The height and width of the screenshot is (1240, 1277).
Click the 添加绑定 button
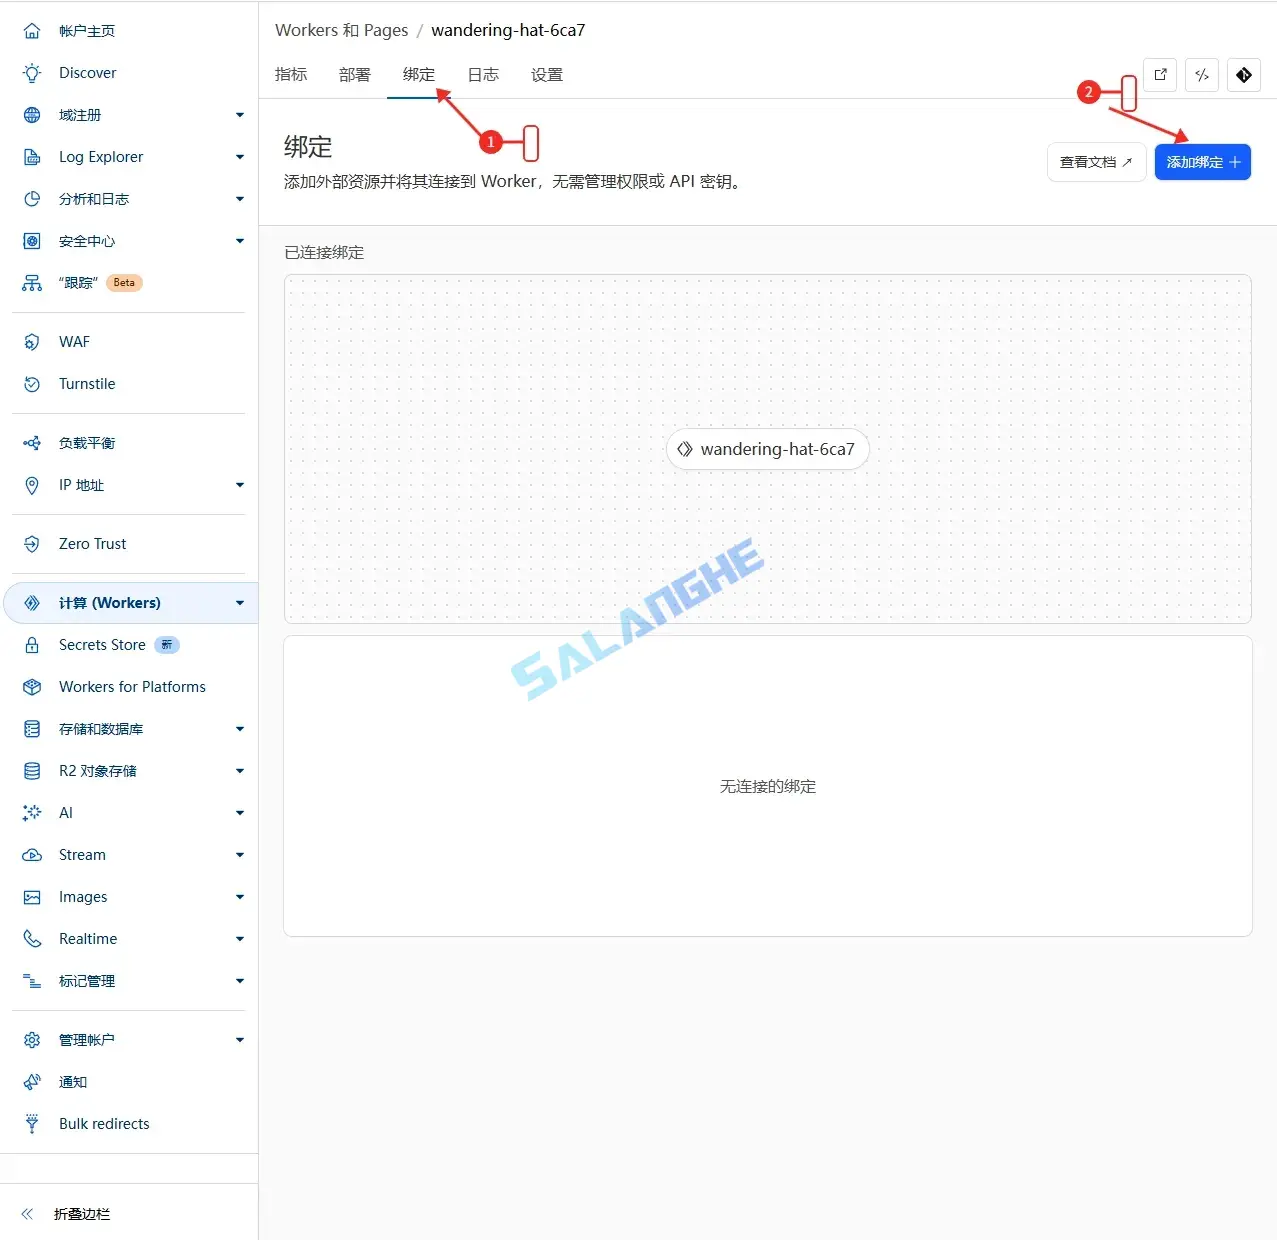1202,161
